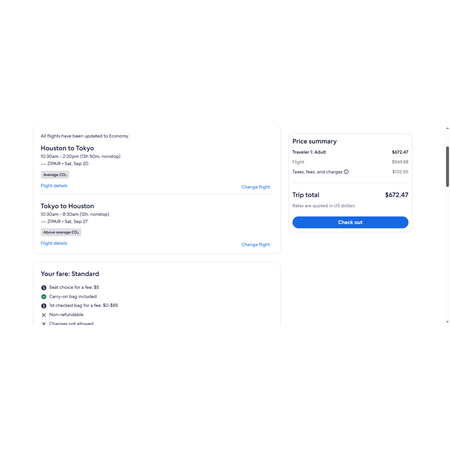Click the Above average CO₂ badge

point(61,232)
